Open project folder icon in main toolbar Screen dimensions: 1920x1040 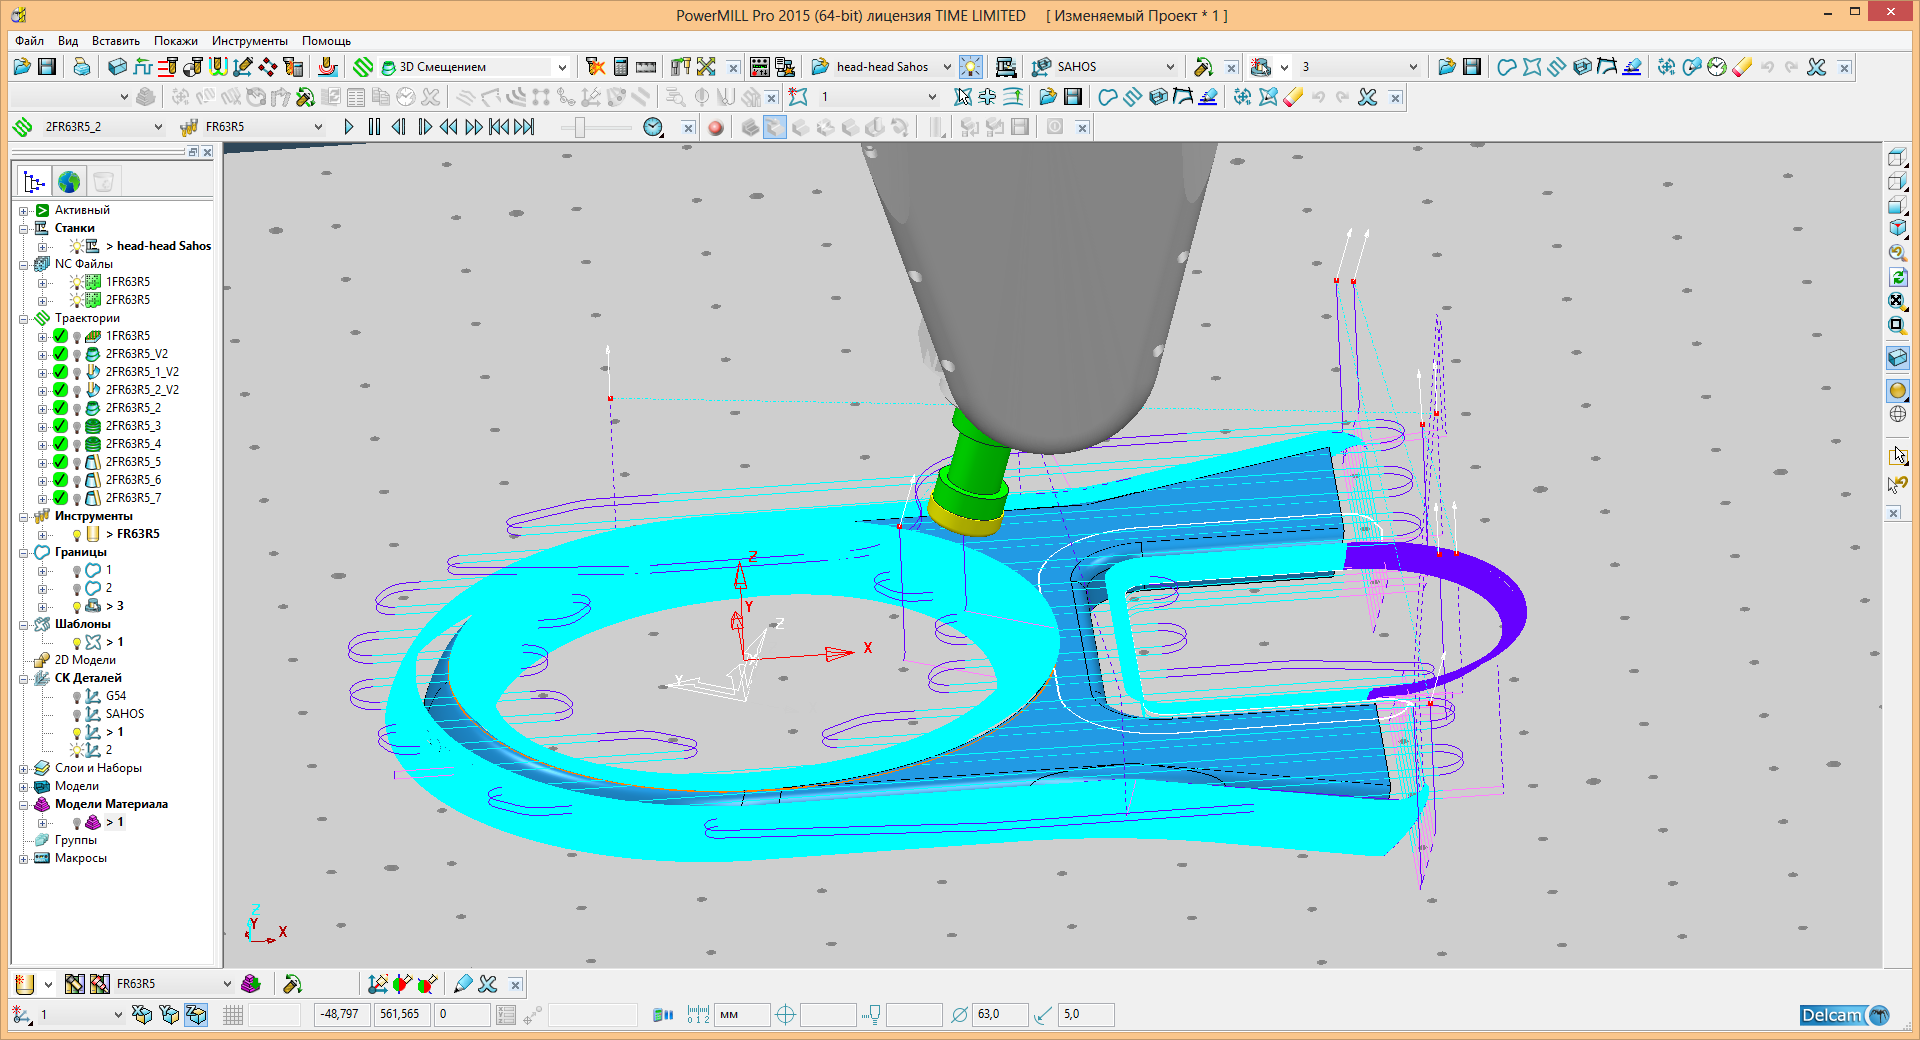pos(22,67)
